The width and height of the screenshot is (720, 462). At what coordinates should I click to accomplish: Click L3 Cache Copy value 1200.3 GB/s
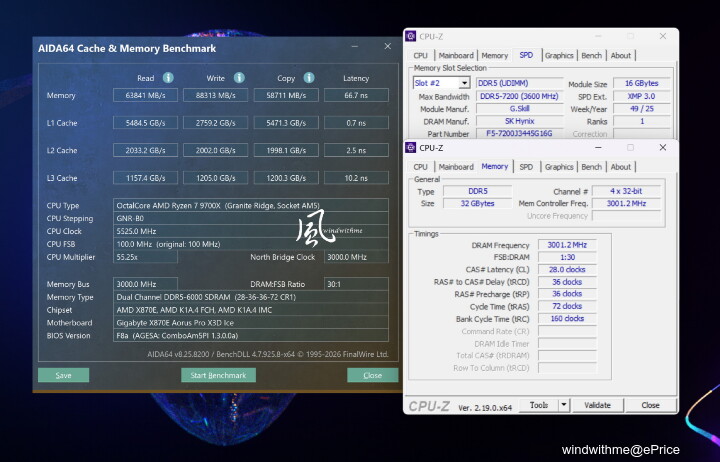pos(286,178)
